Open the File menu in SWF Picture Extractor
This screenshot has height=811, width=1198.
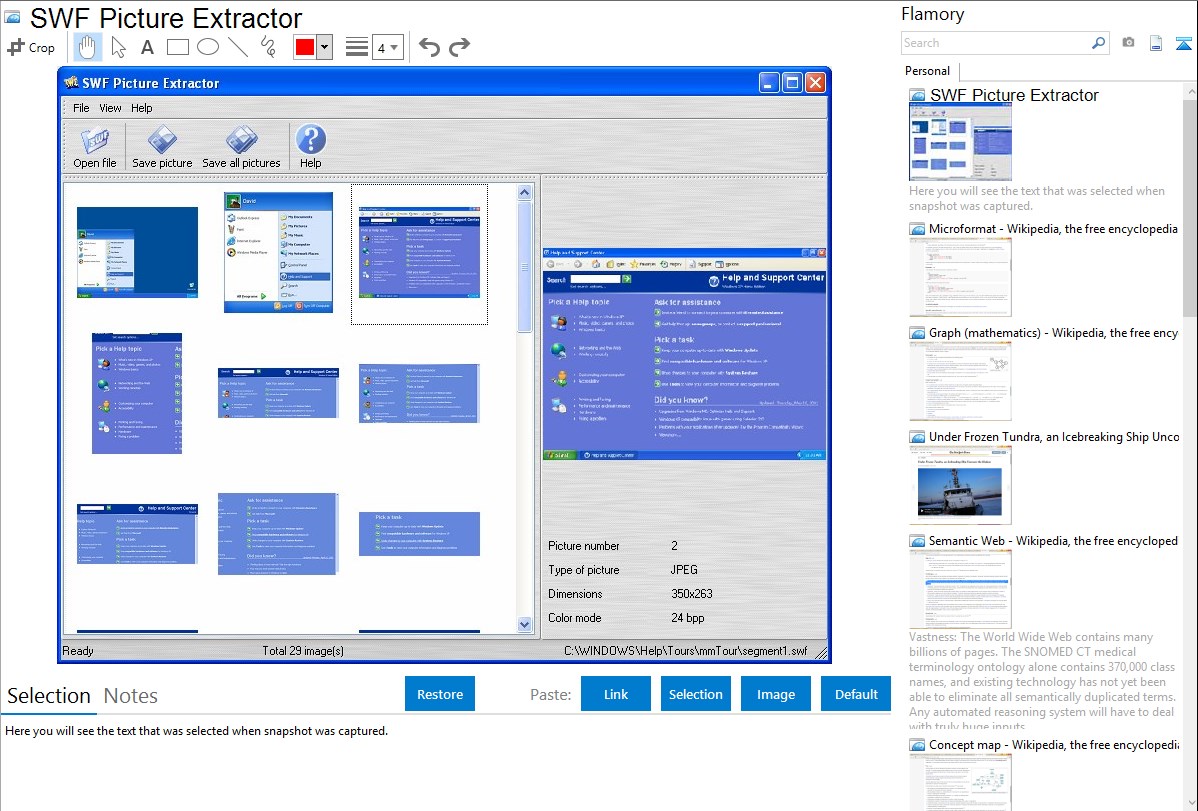click(81, 108)
